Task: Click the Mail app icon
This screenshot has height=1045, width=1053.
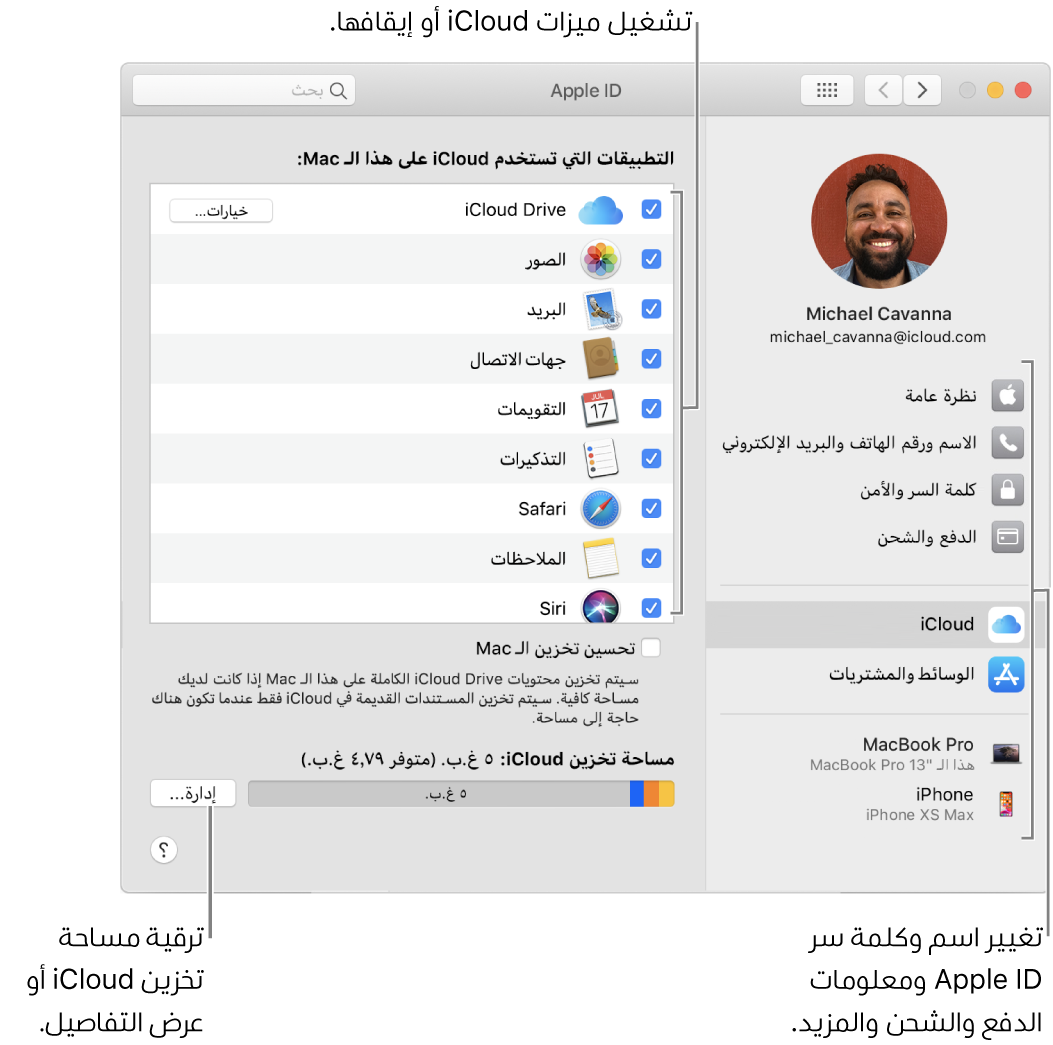Action: point(599,309)
